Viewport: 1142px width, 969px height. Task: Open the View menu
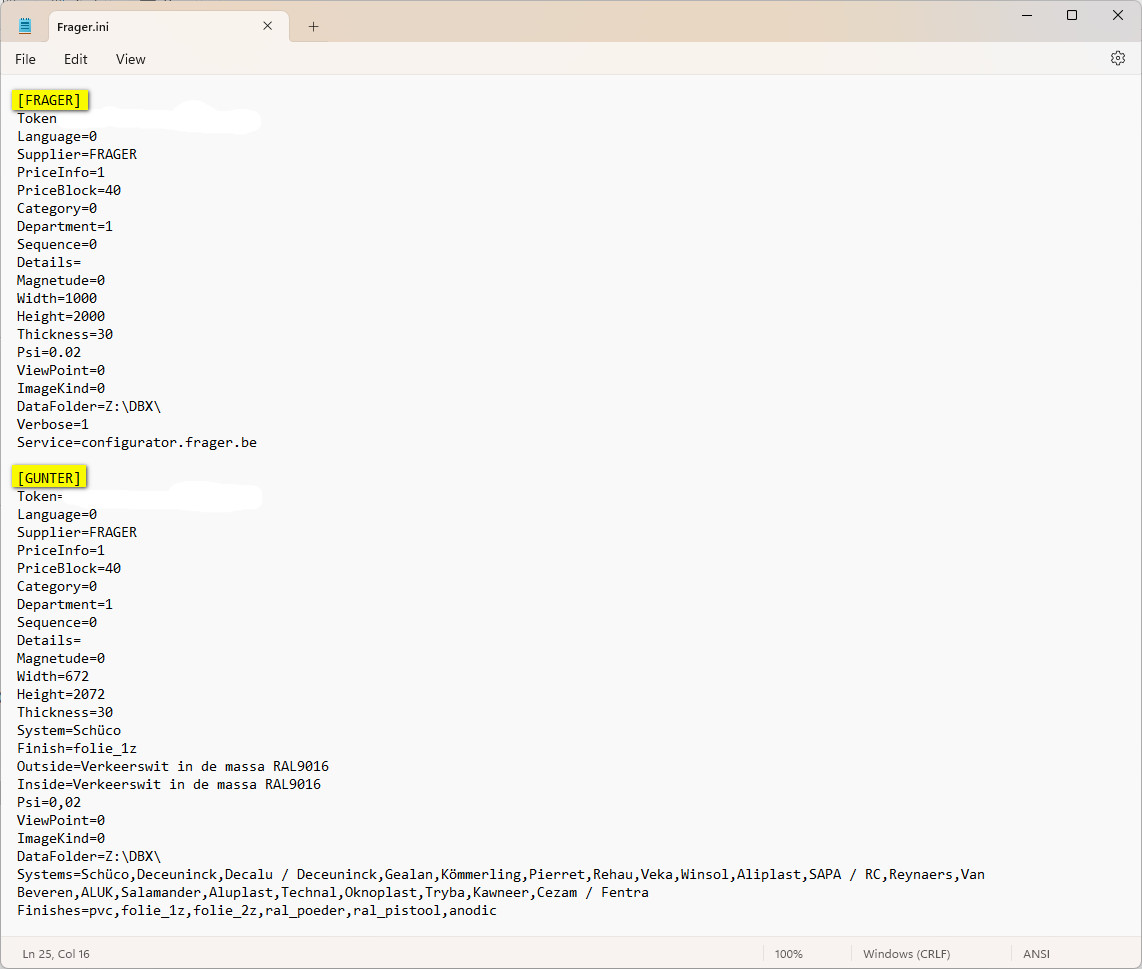[x=130, y=59]
